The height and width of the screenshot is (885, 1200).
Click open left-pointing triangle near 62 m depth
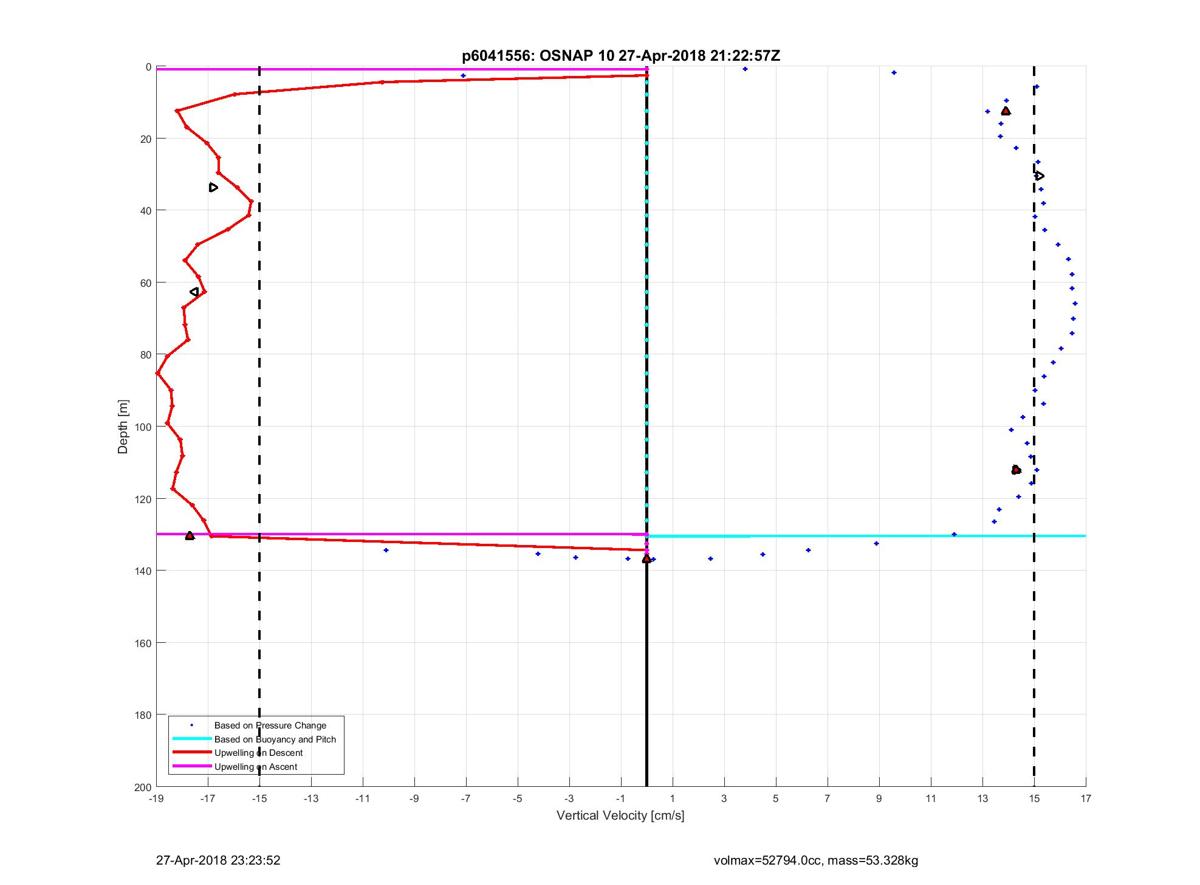coord(194,292)
